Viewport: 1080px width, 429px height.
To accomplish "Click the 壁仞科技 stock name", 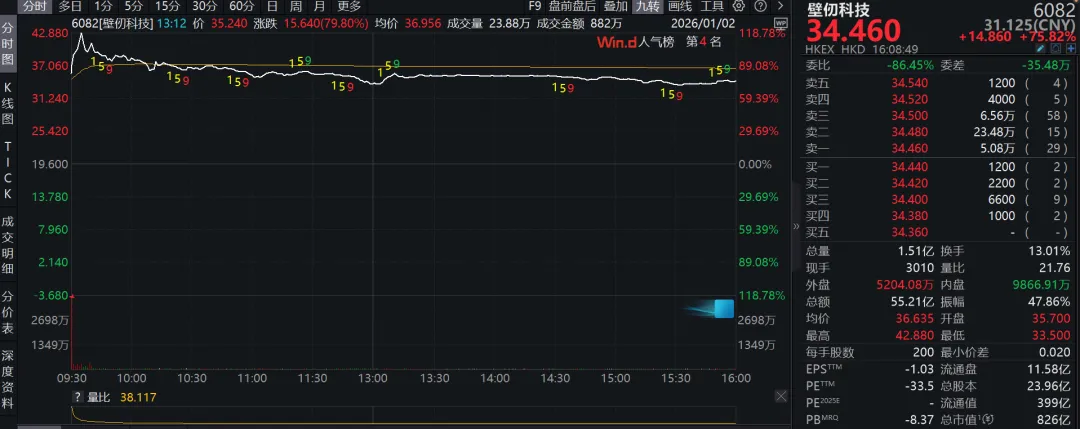I will (837, 10).
